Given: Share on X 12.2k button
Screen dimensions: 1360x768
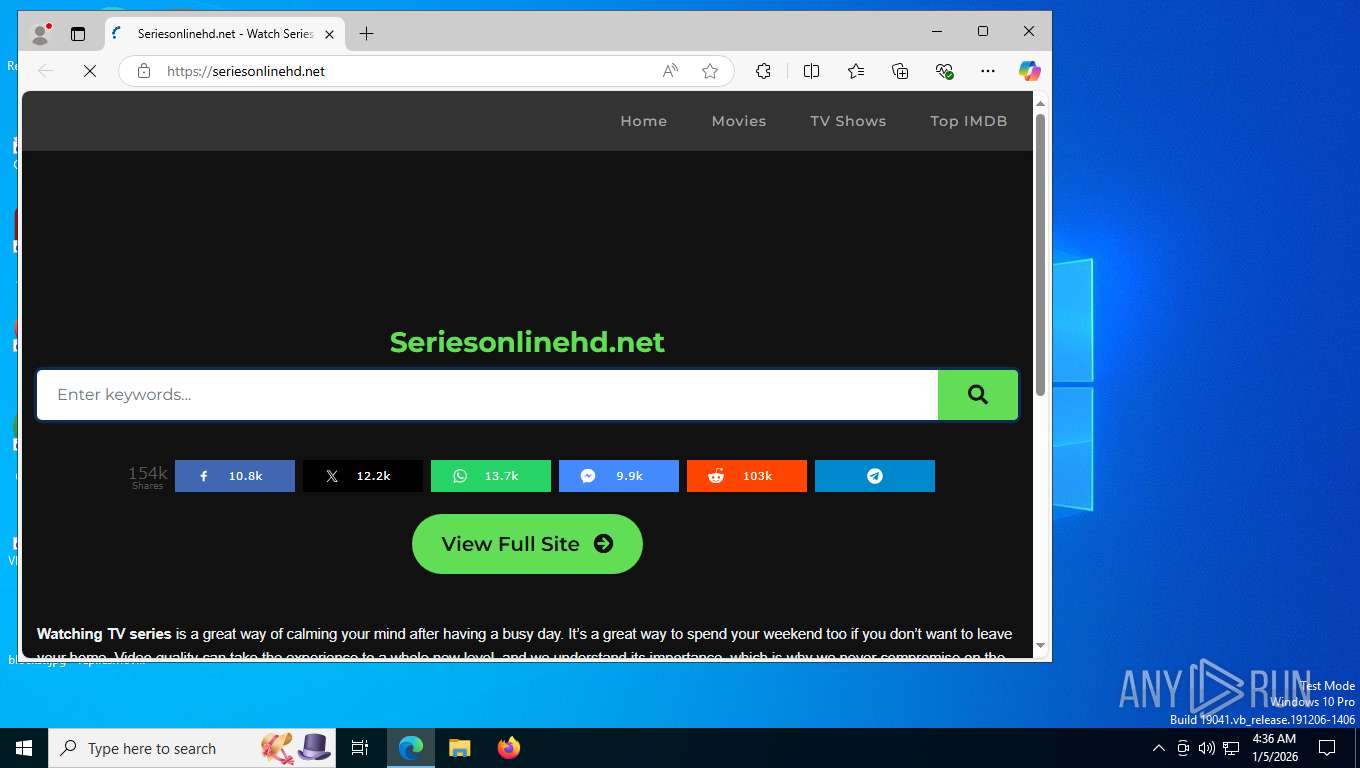Looking at the screenshot, I should [x=363, y=476].
